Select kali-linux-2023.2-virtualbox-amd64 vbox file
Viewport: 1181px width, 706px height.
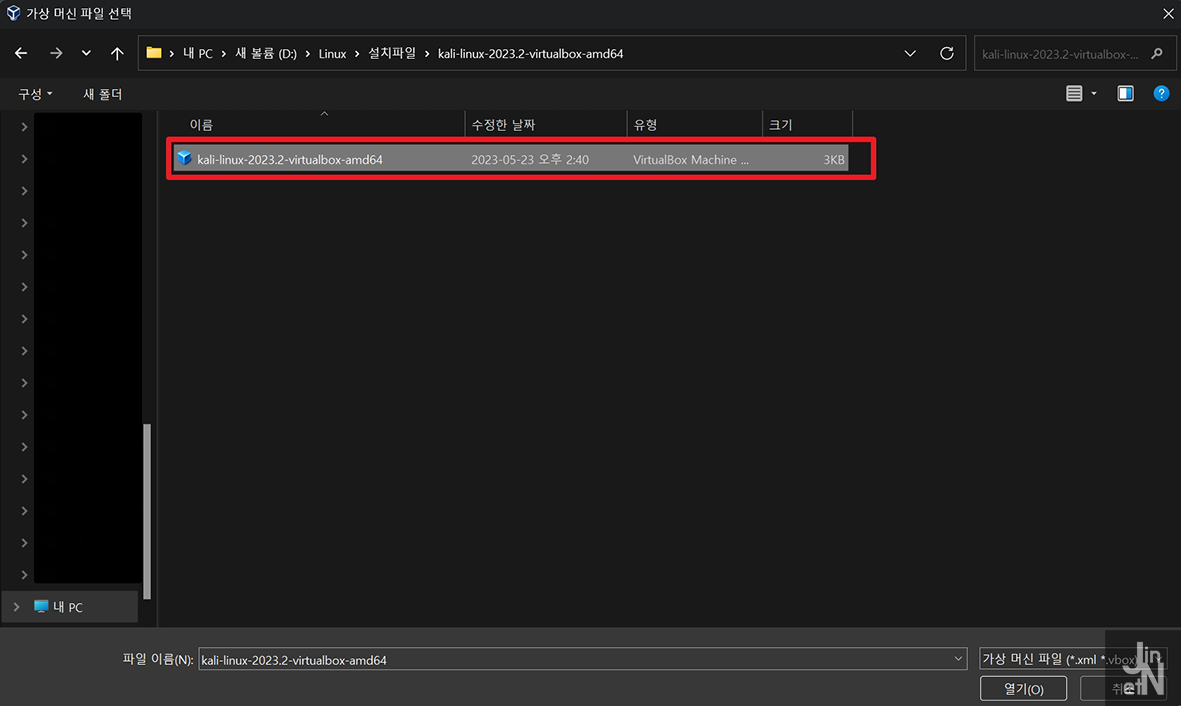[x=511, y=159]
